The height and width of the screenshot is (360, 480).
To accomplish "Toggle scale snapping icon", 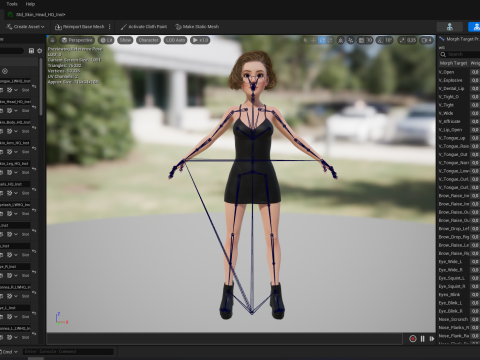I will coord(402,40).
